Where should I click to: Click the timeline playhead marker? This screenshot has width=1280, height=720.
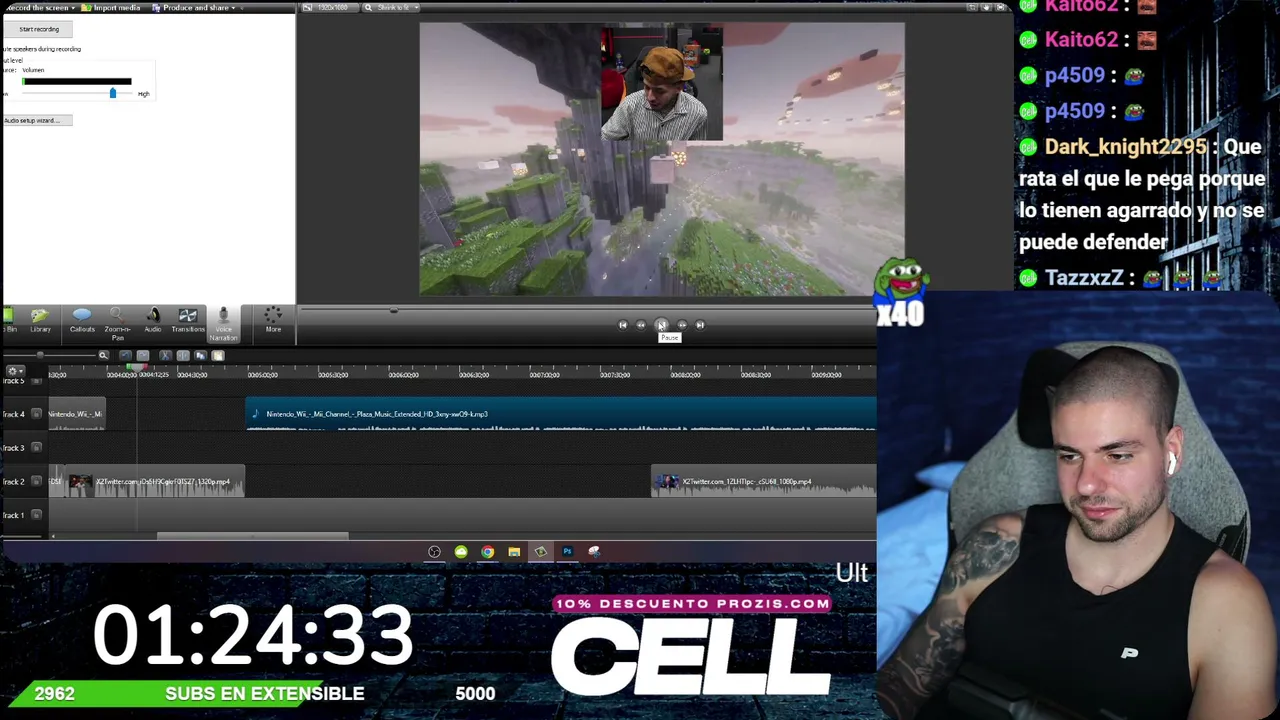(x=137, y=368)
